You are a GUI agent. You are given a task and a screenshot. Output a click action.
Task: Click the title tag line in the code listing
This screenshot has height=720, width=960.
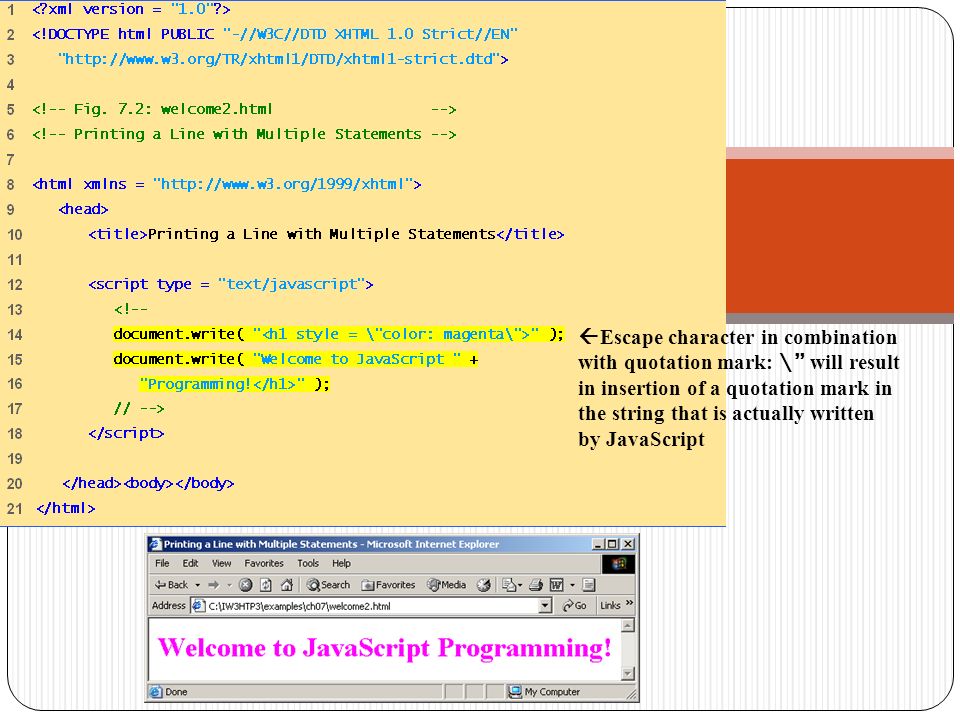pos(326,234)
